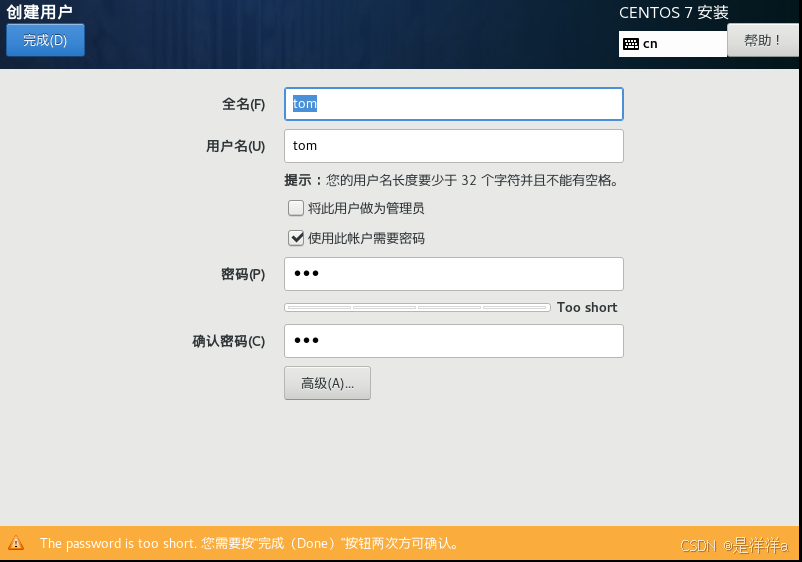This screenshot has height=562, width=802.
Task: Click the keyboard layout icon
Action: coord(631,44)
